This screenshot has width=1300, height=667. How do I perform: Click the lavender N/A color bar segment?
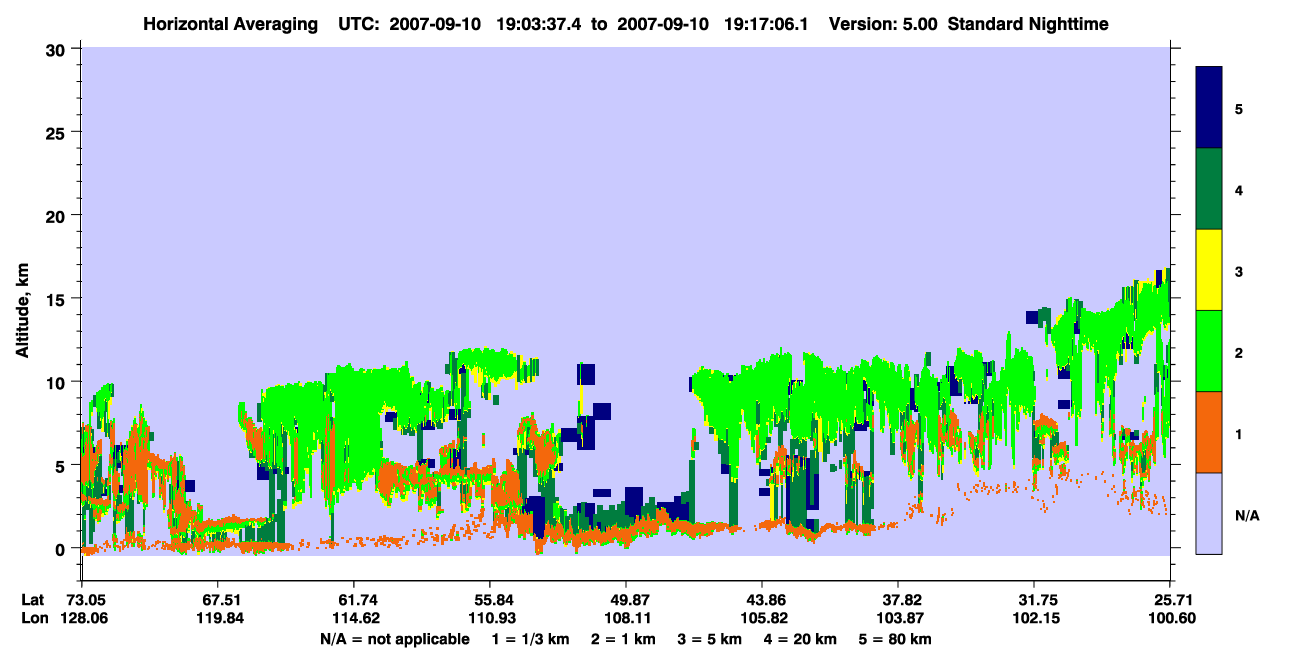1209,513
